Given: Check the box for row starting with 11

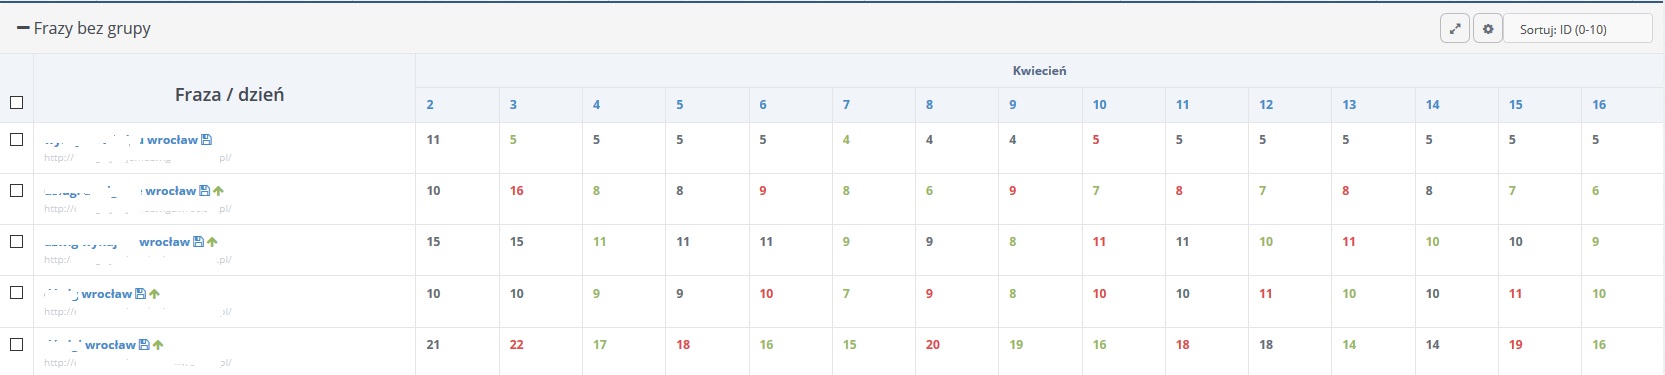Looking at the screenshot, I should point(16,139).
